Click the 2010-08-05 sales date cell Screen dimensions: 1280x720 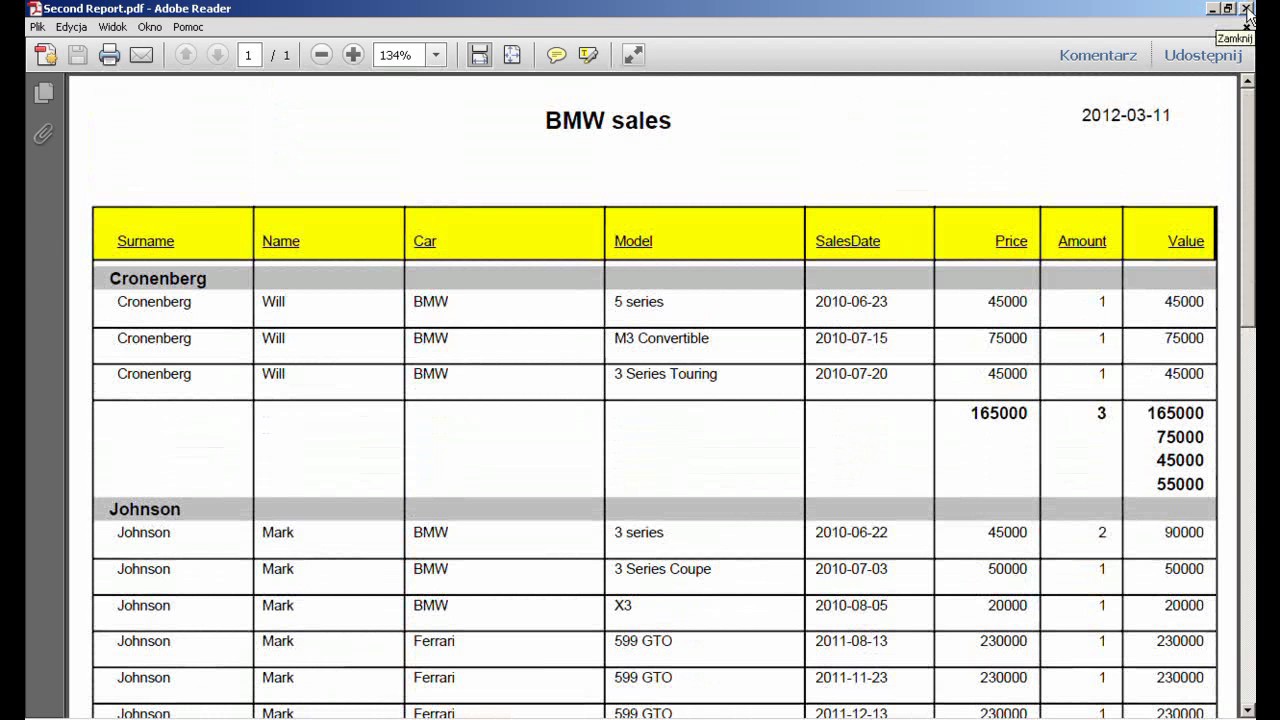point(852,605)
